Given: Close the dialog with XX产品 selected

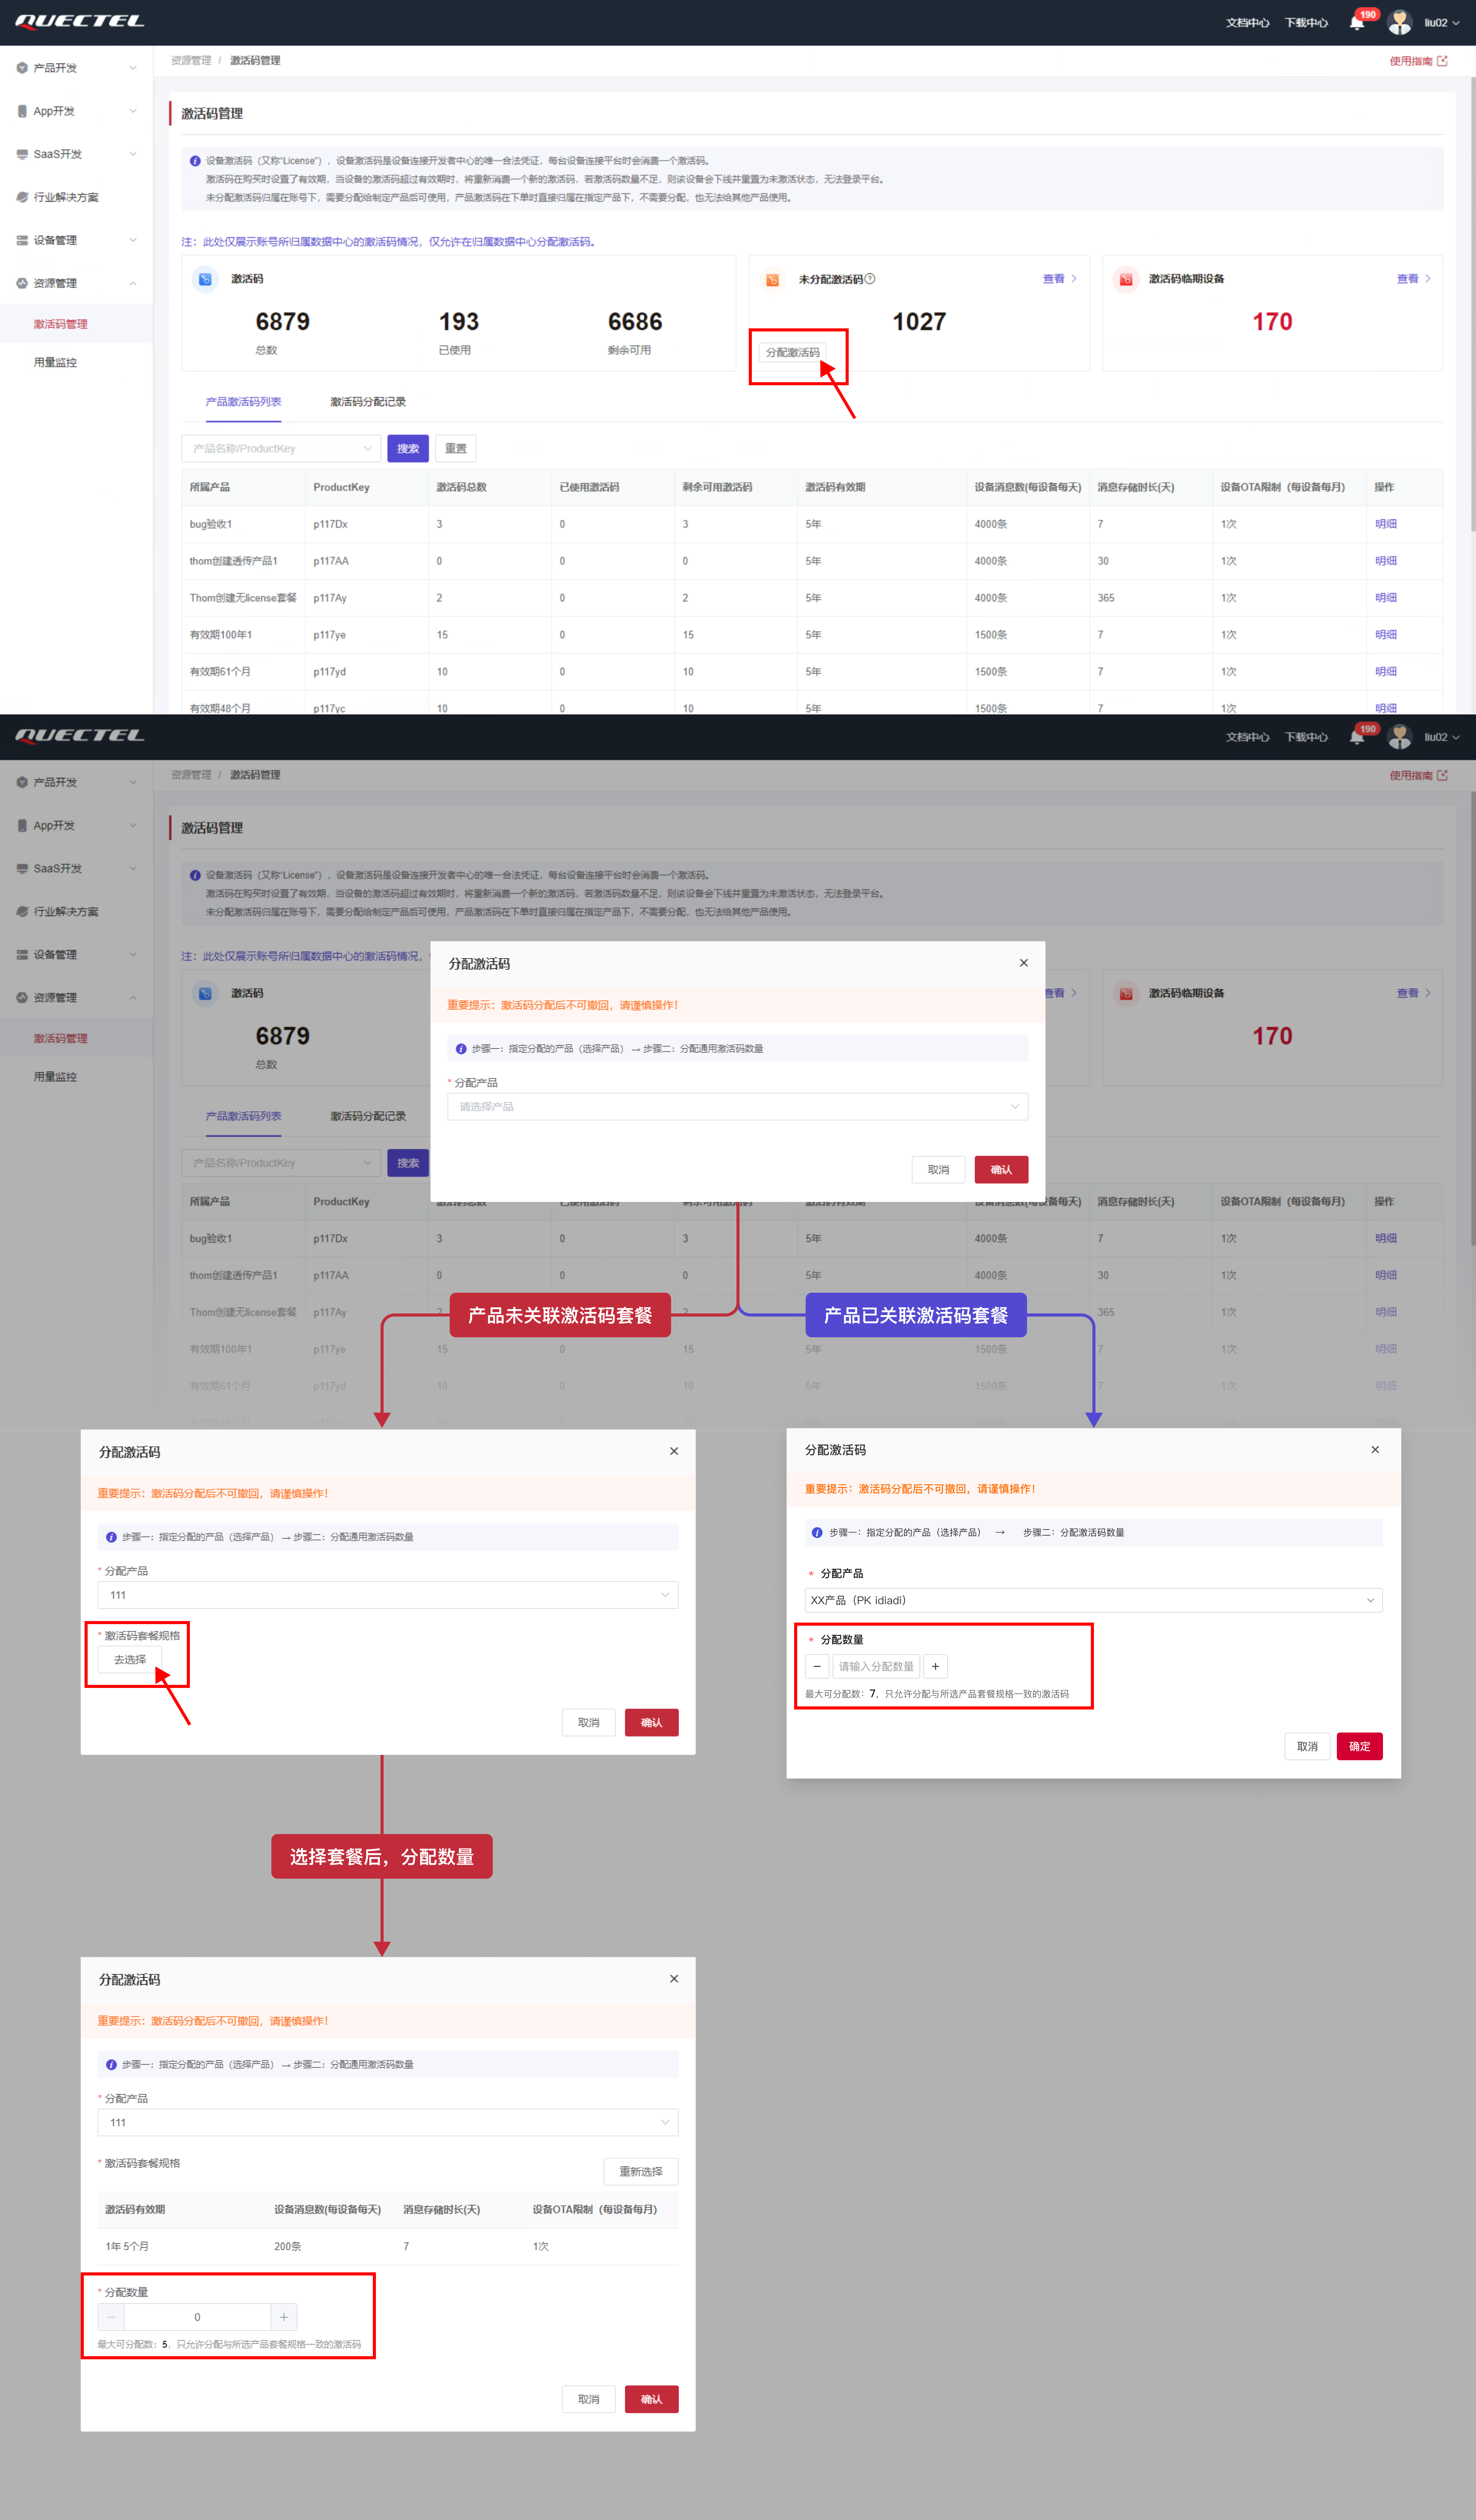Looking at the screenshot, I should 1375,1449.
